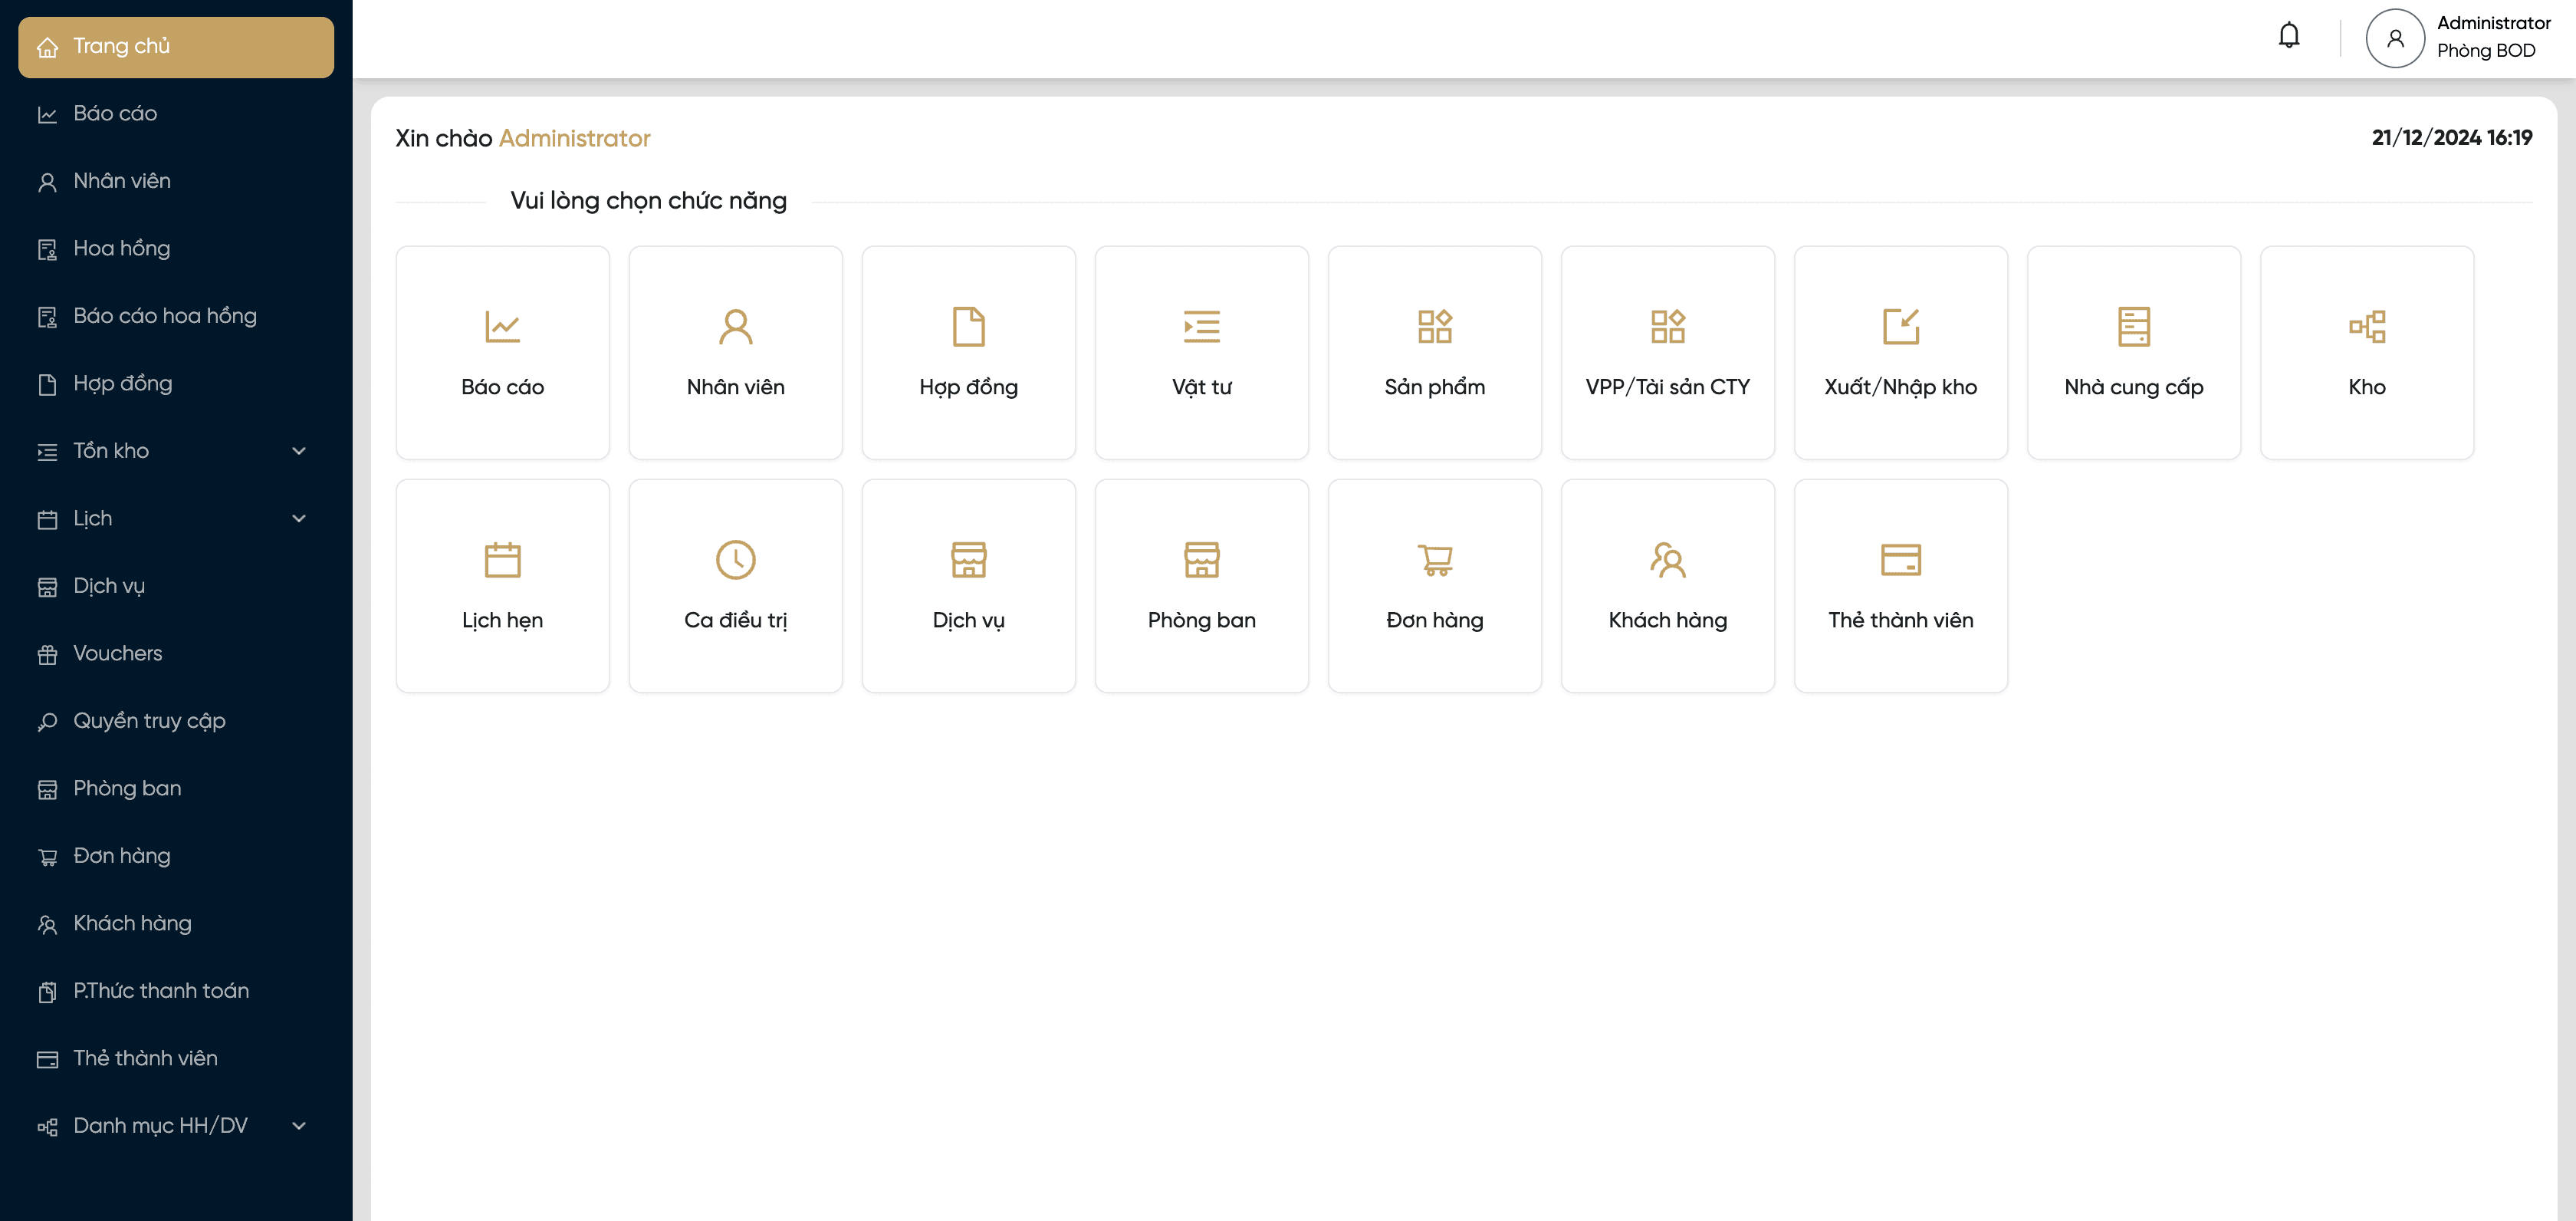The image size is (2576, 1221).
Task: Click the date 21/12/2024 16:19
Action: 2451,138
